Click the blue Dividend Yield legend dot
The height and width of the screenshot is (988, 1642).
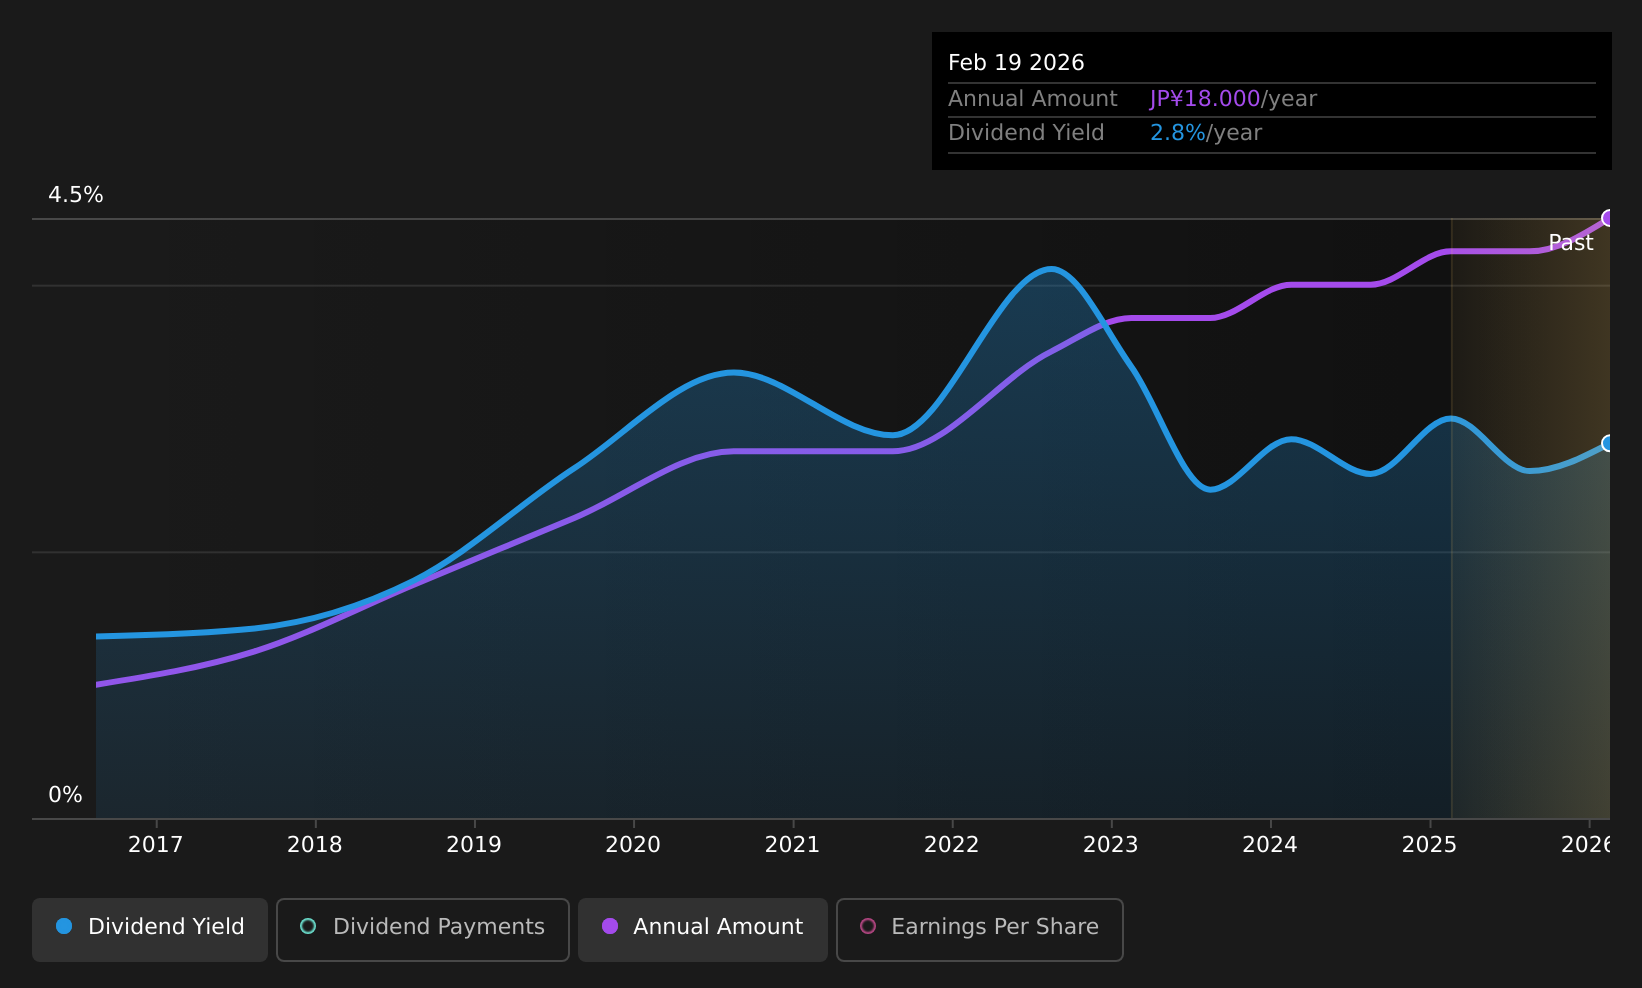(x=64, y=926)
